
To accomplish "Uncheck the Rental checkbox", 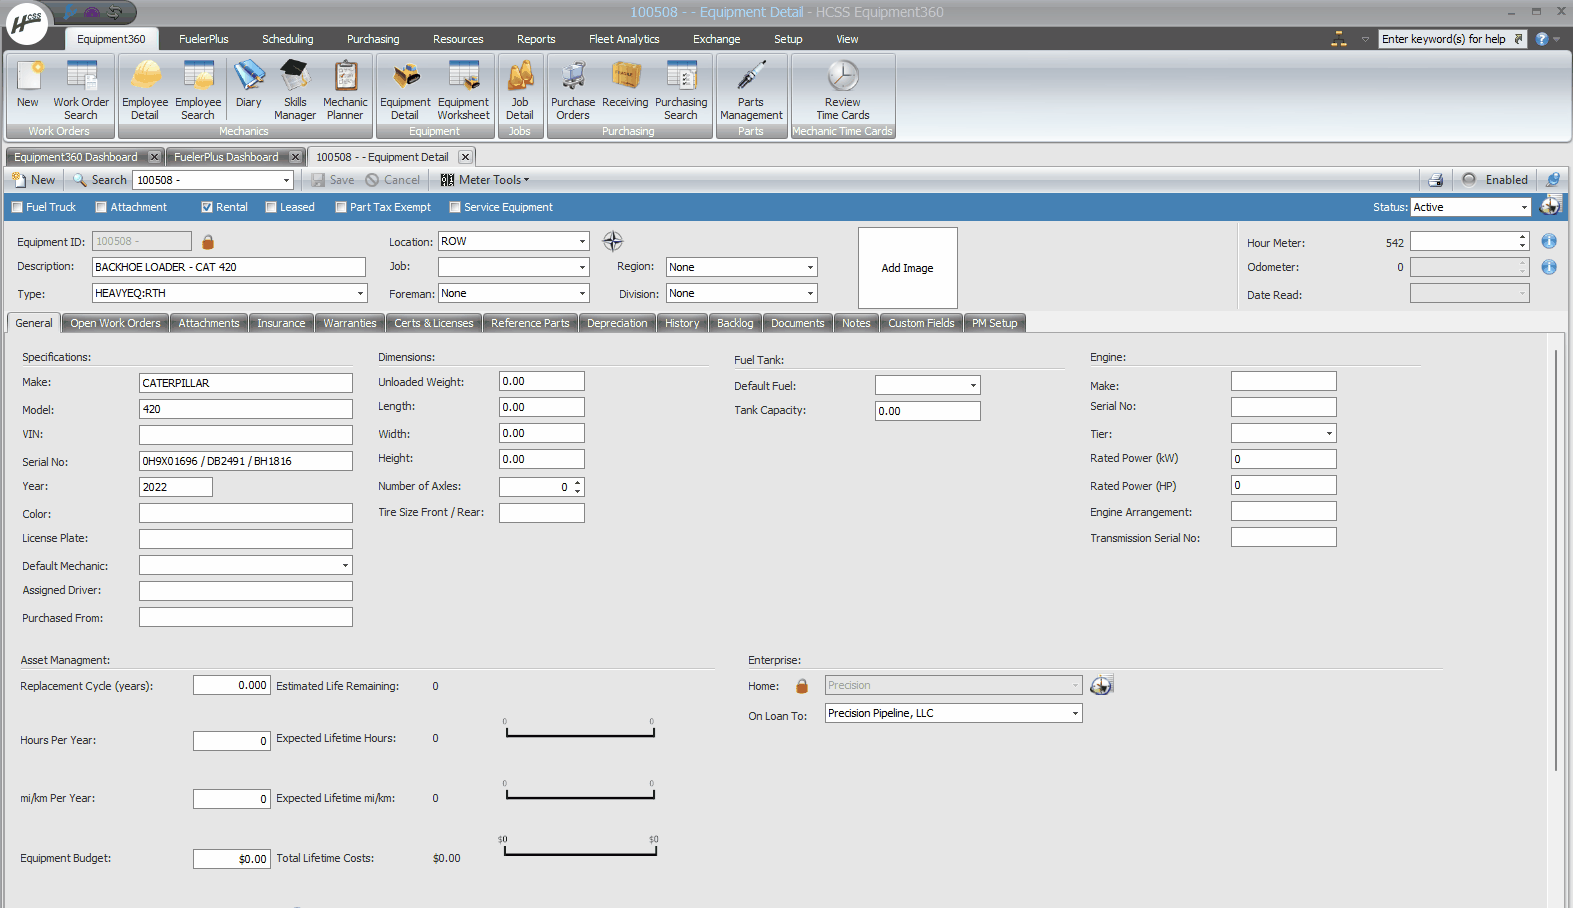I will point(207,207).
